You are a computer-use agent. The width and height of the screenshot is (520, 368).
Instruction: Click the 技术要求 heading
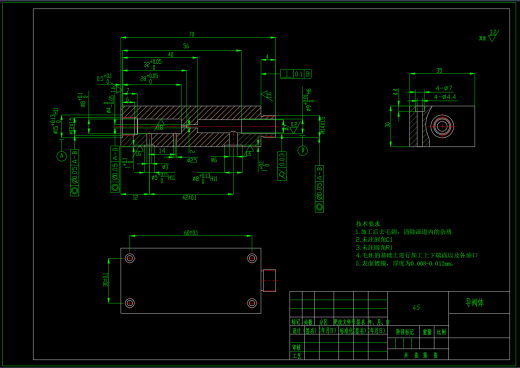pyautogui.click(x=368, y=224)
